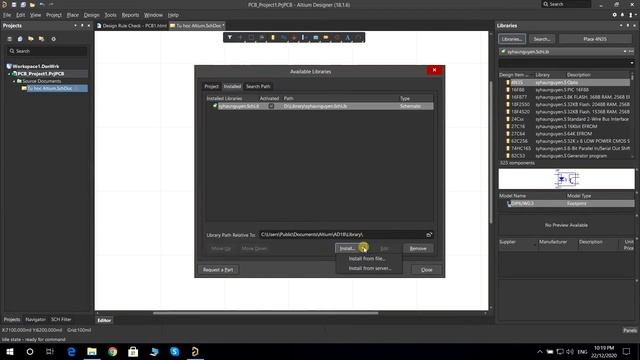
Task: Collapse the PCB_Project1.PrjPCB tree node
Action: 9,74
